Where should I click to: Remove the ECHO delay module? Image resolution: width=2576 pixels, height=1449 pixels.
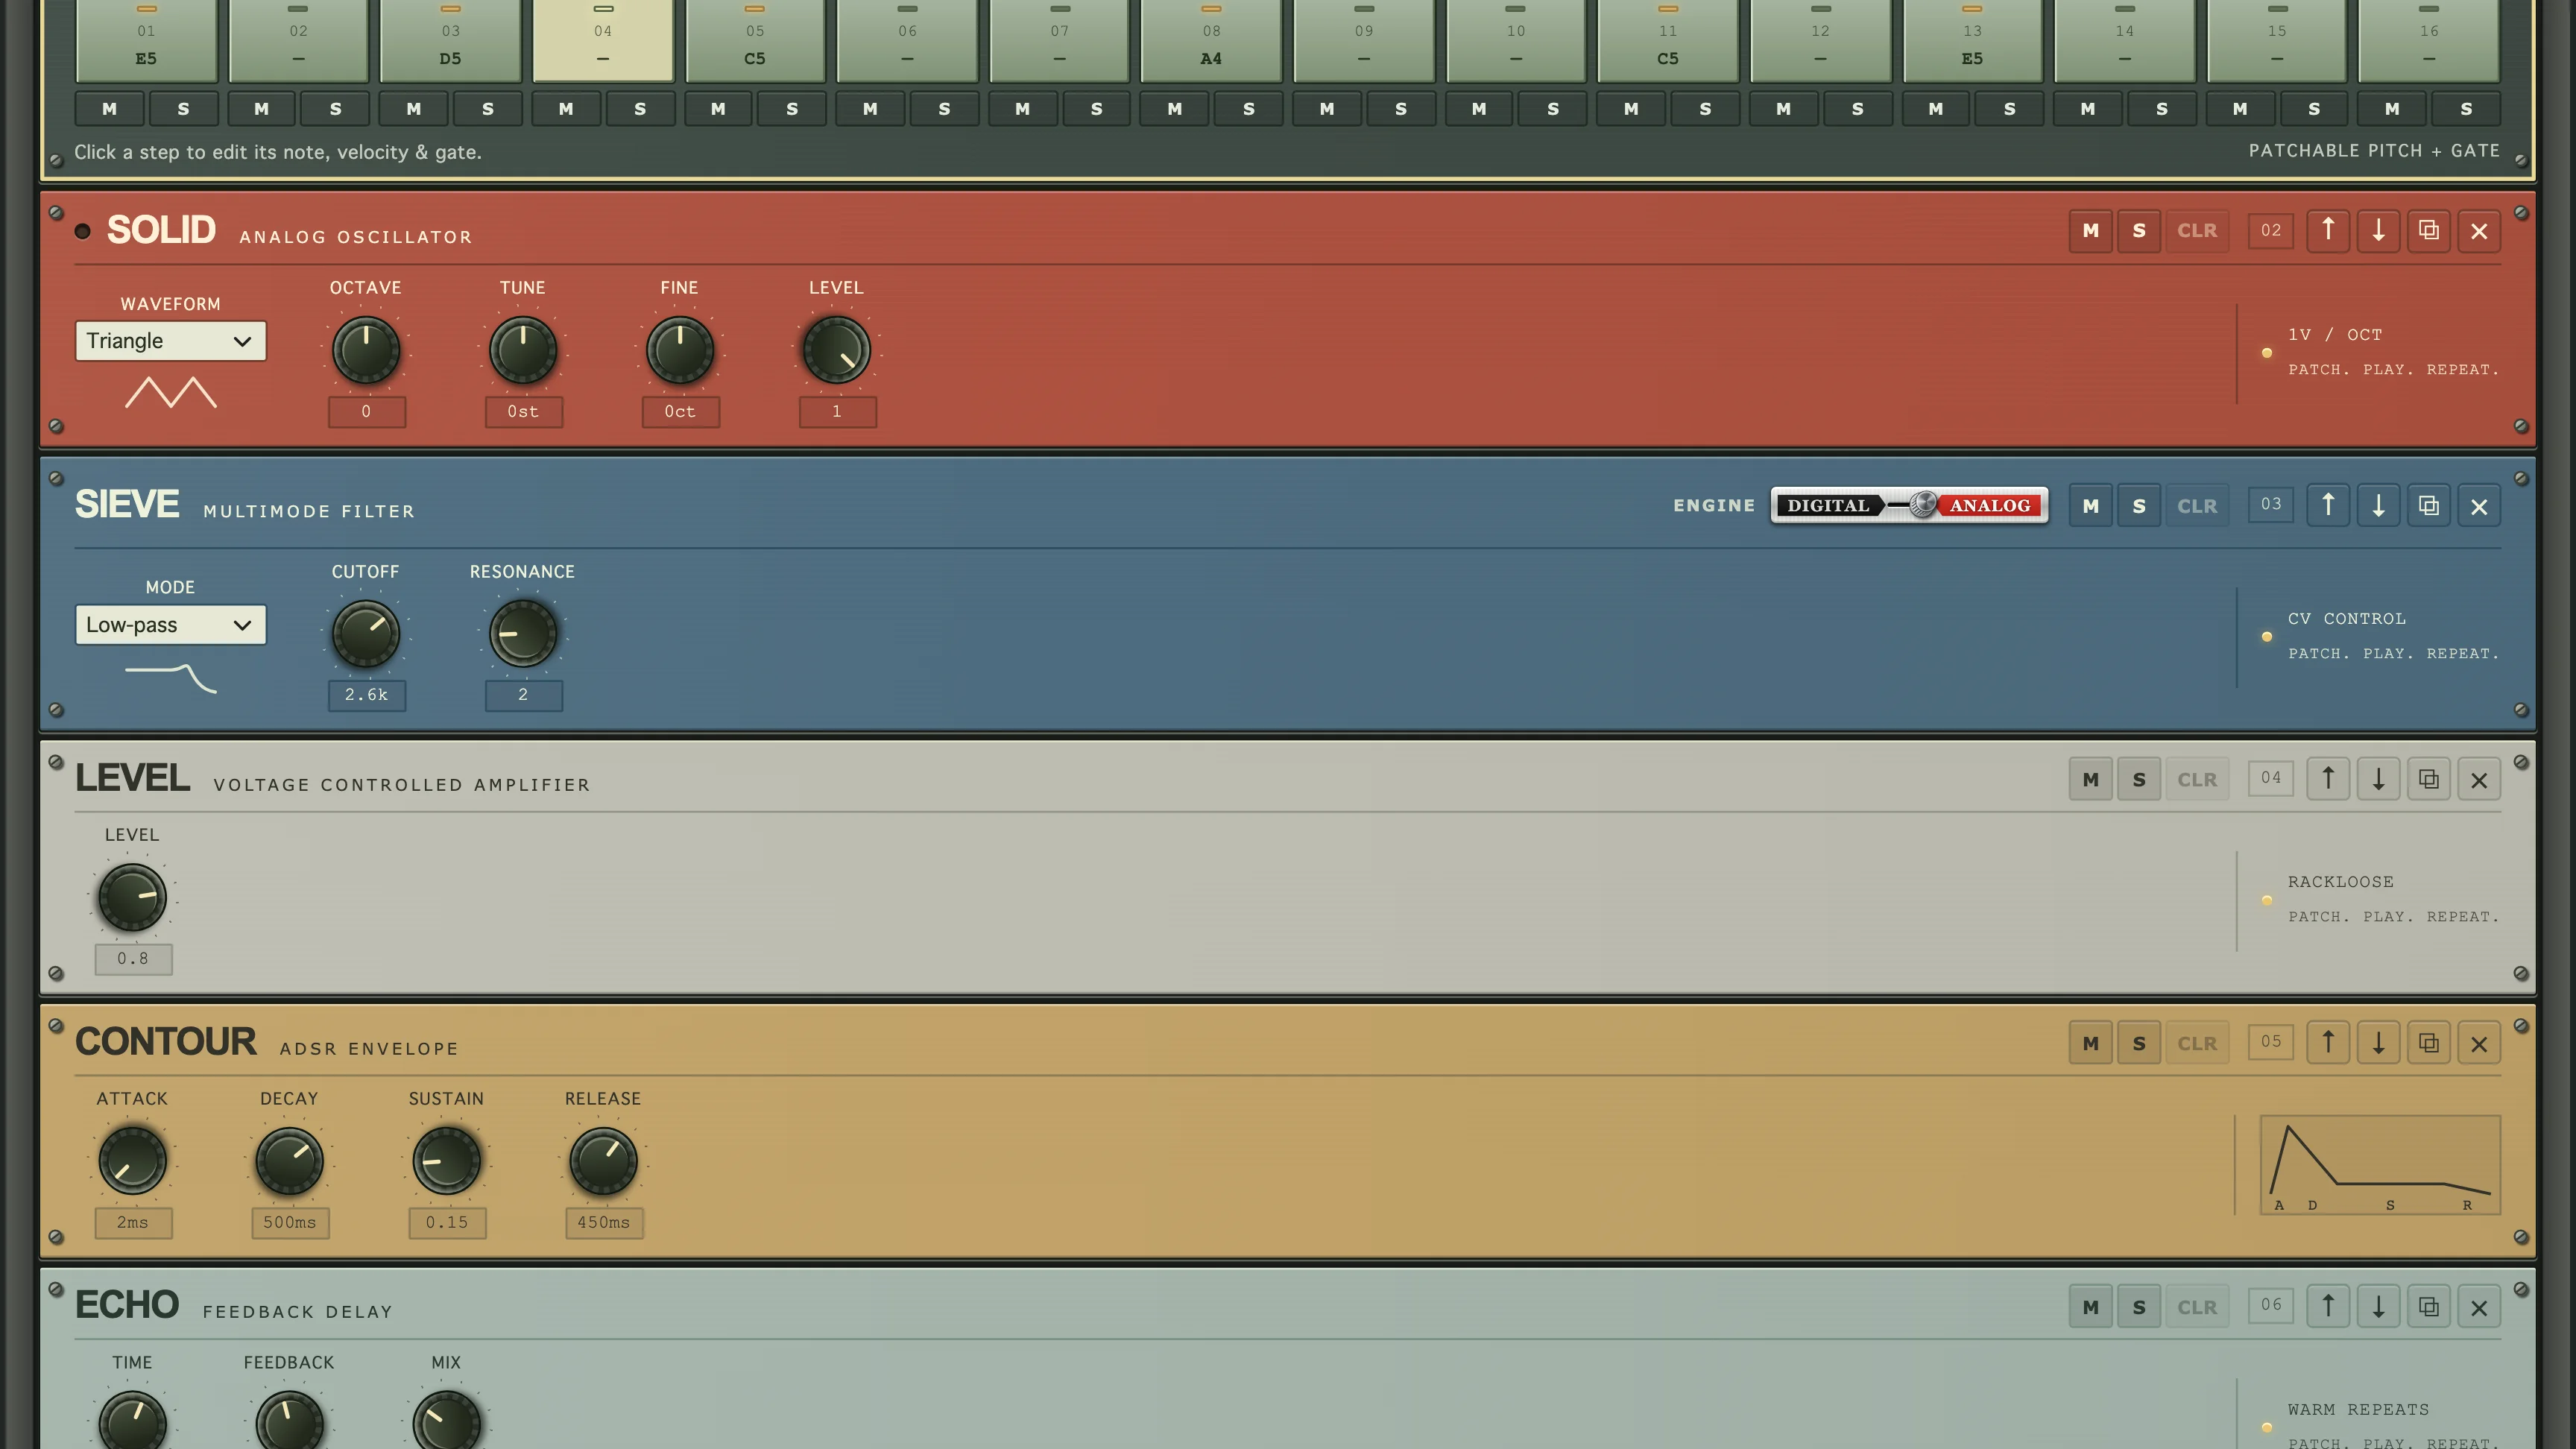(x=2479, y=1306)
